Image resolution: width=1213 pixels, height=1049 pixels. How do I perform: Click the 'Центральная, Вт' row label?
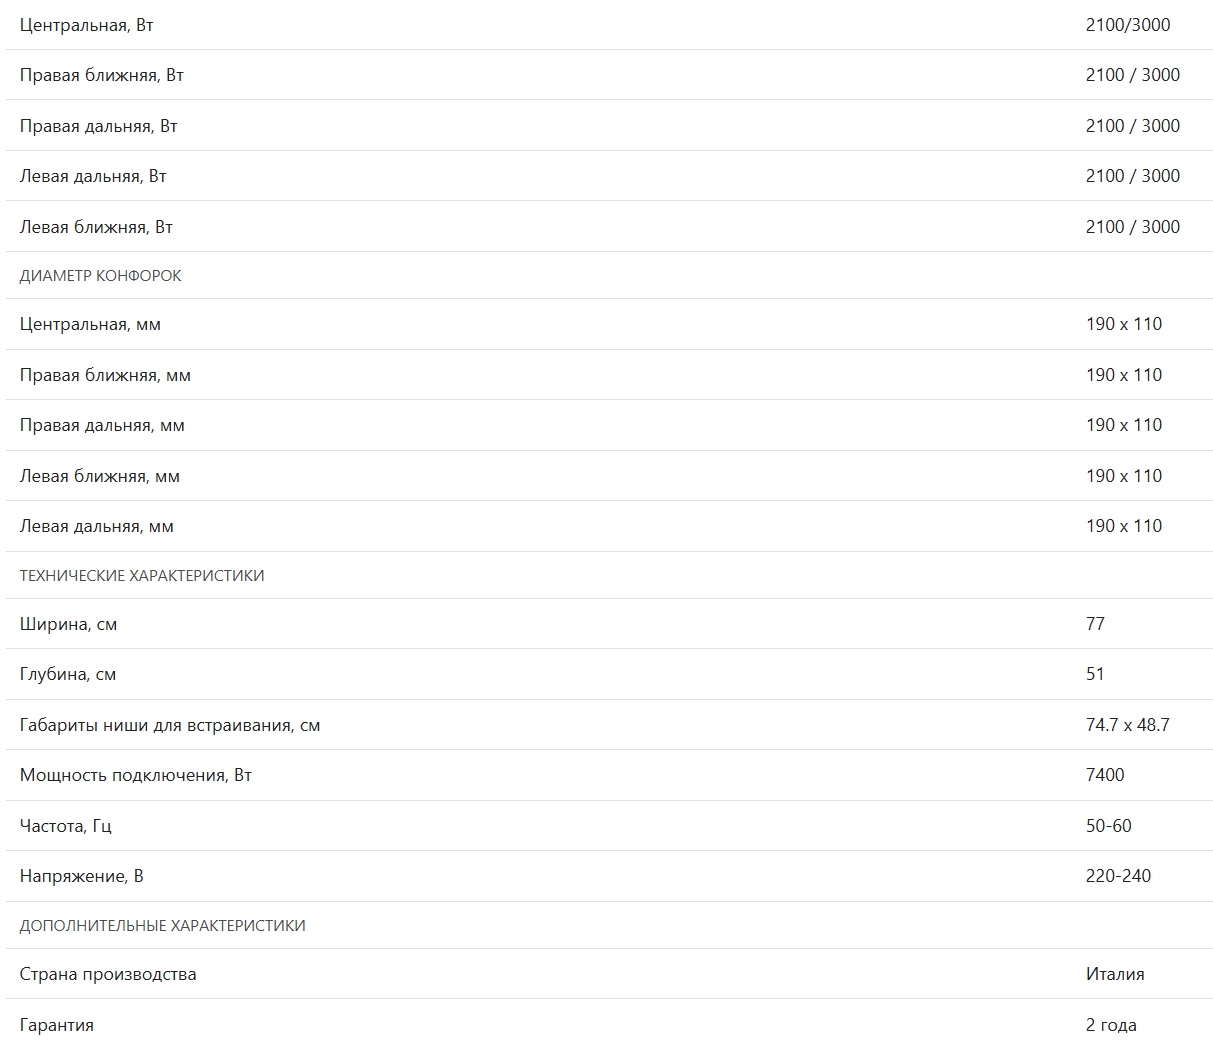pos(86,25)
